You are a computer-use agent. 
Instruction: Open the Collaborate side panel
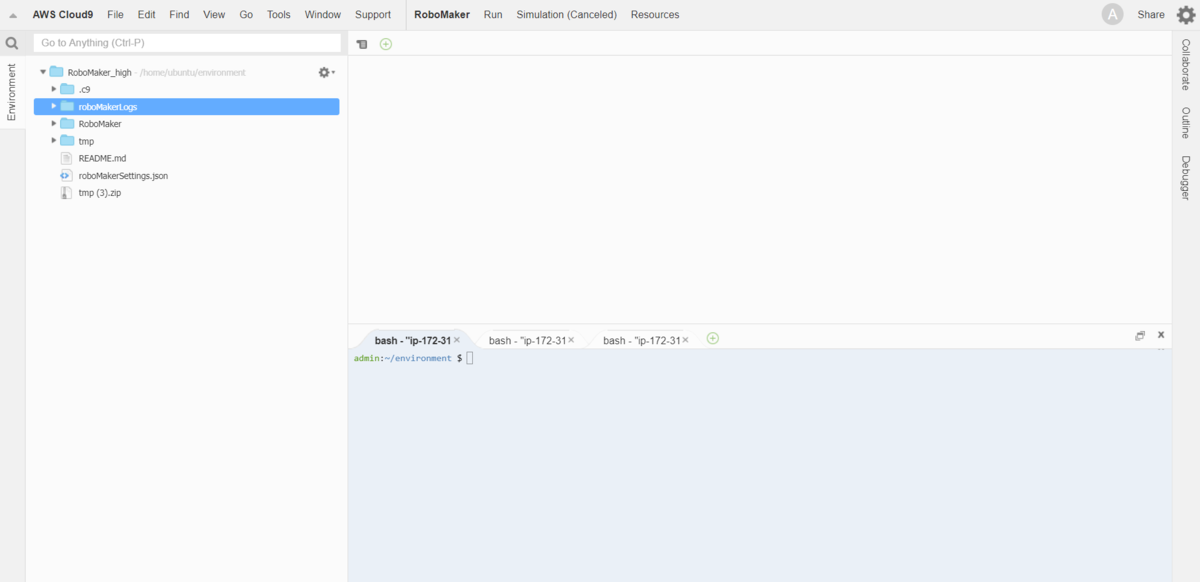pos(1186,65)
